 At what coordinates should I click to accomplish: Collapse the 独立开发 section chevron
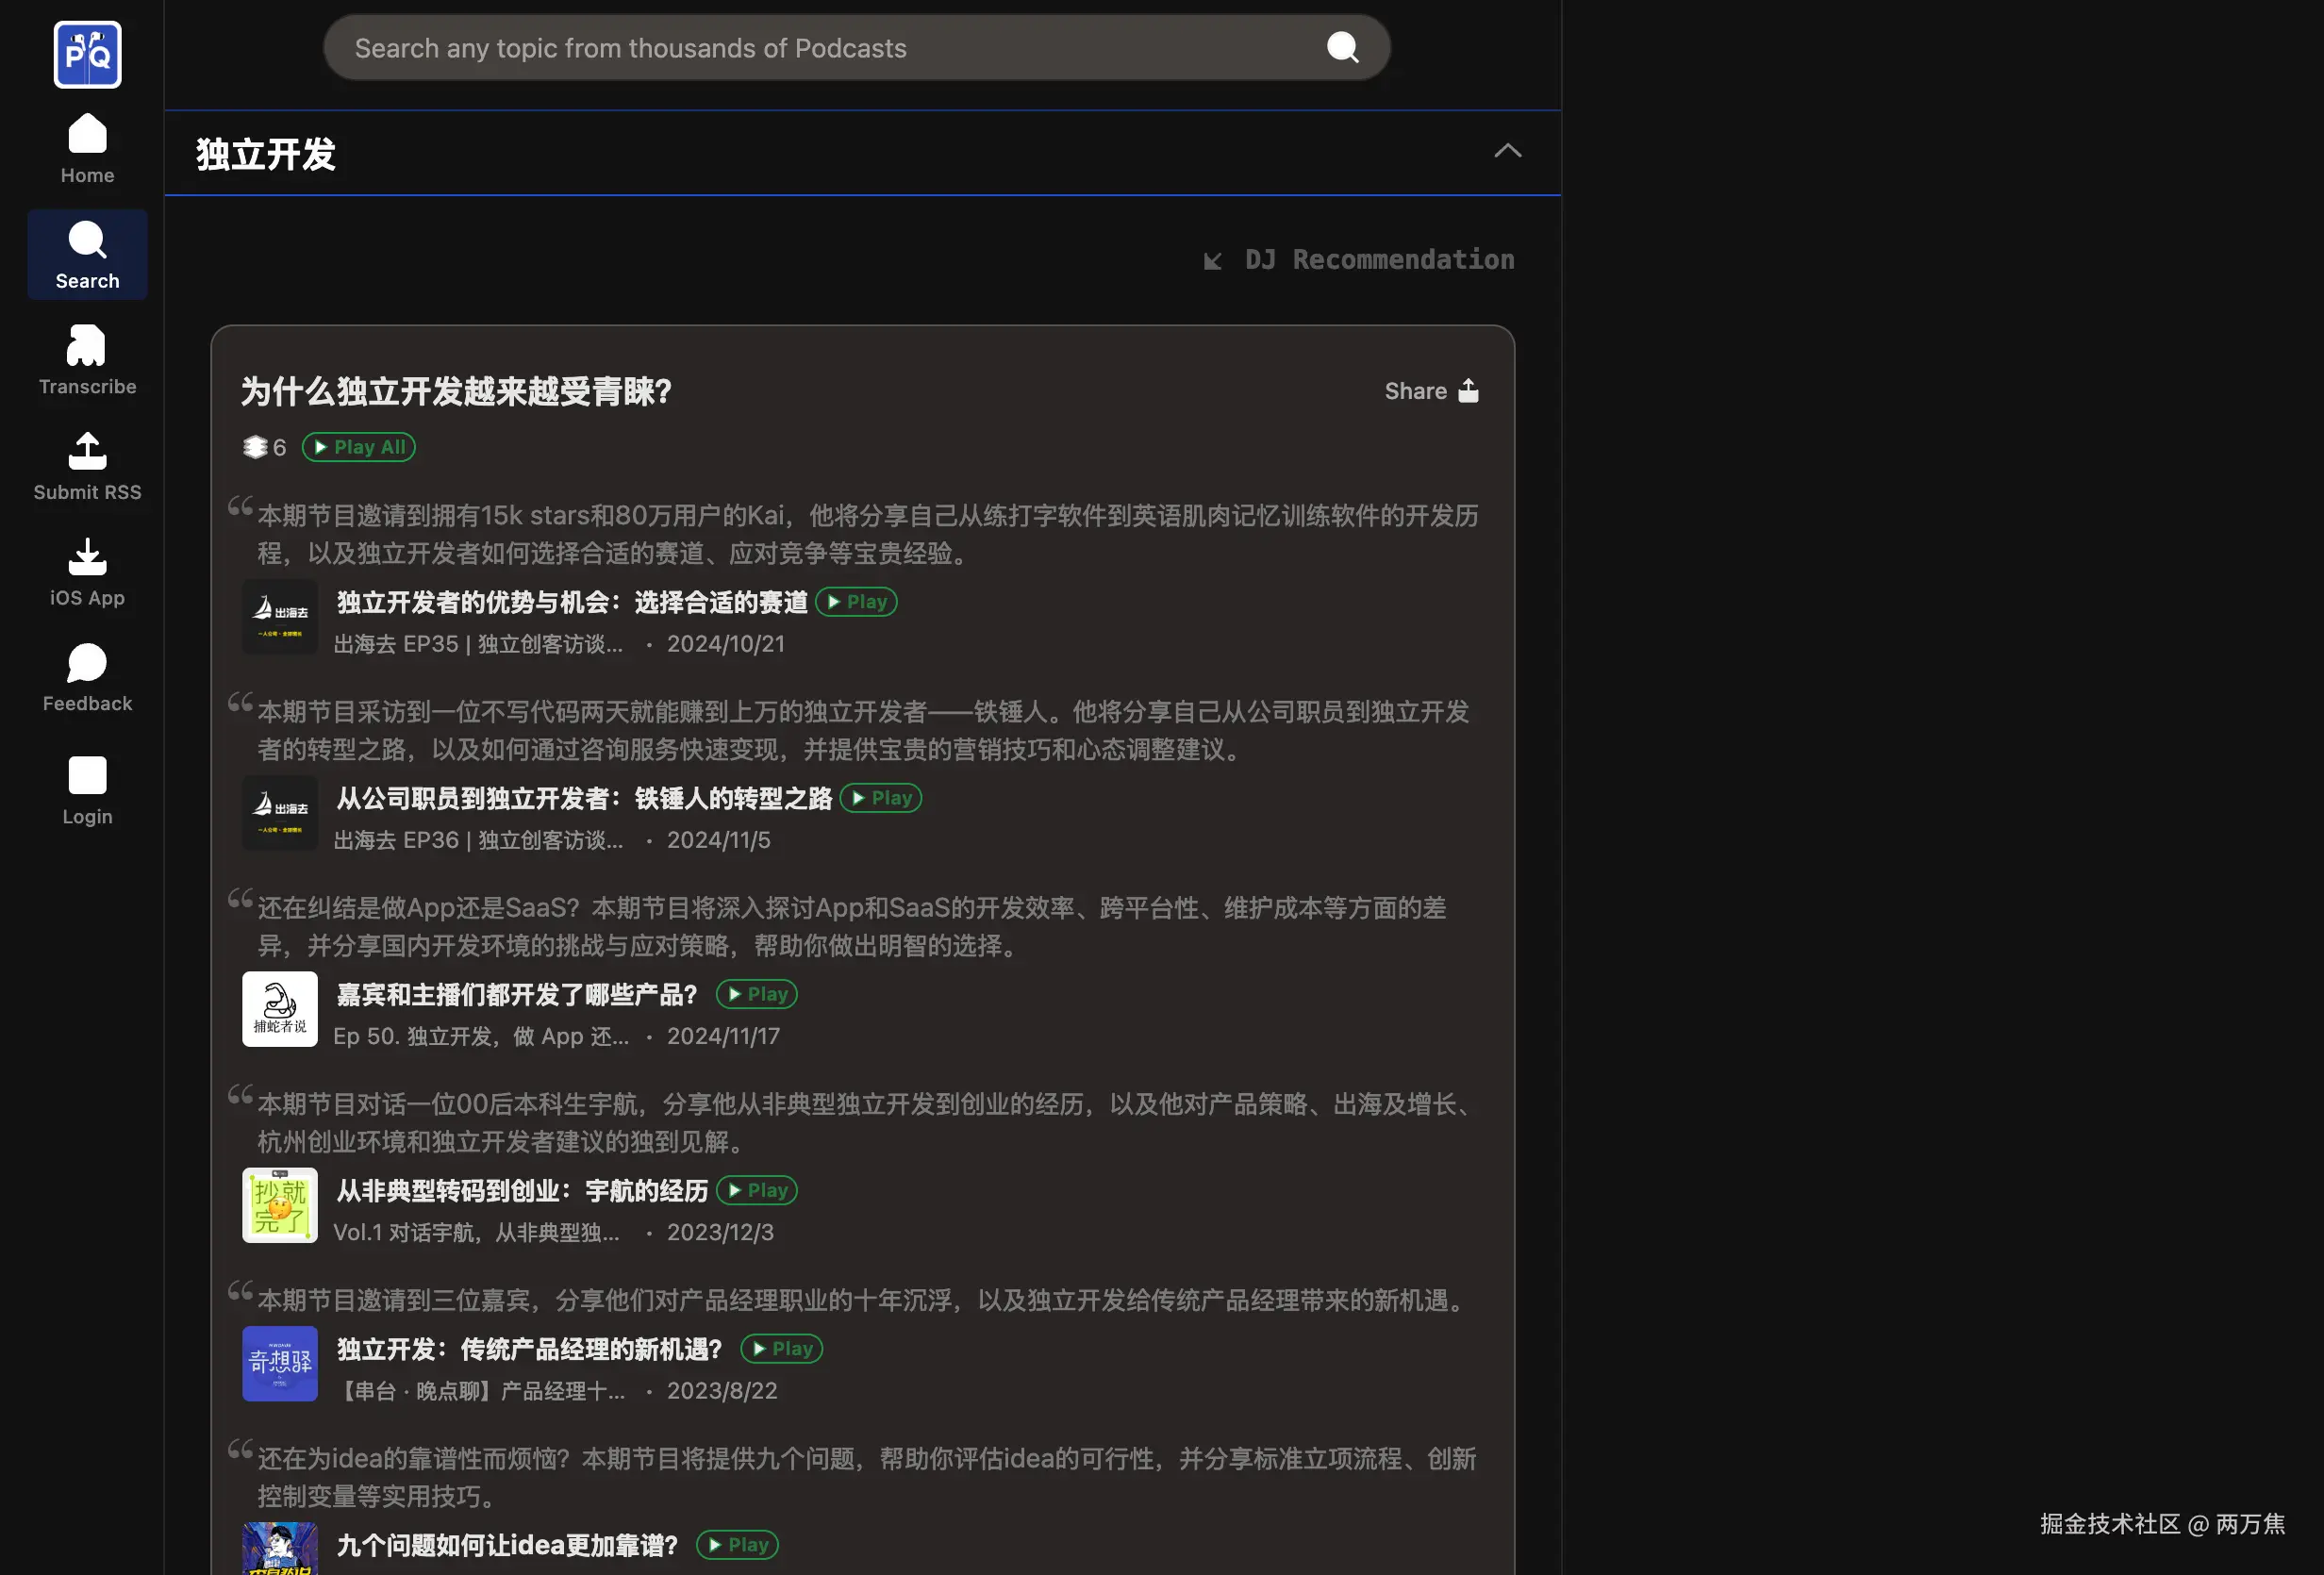coord(1506,151)
